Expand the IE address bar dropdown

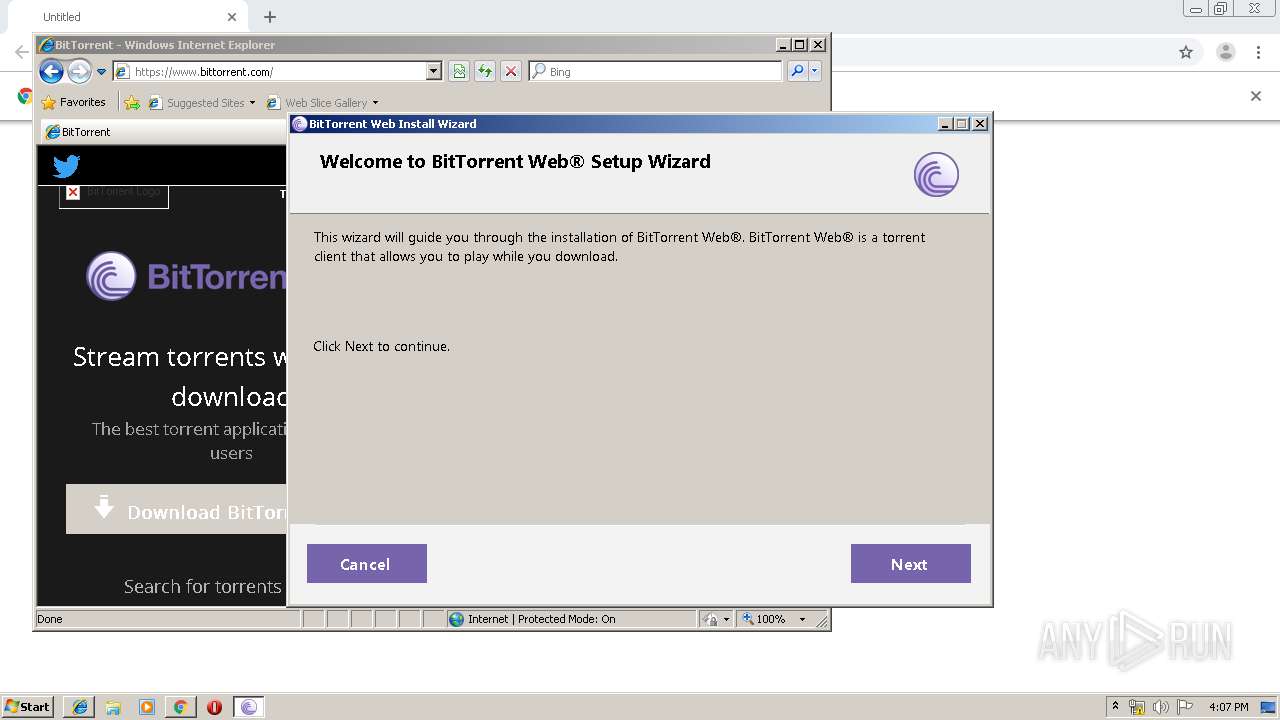point(433,72)
